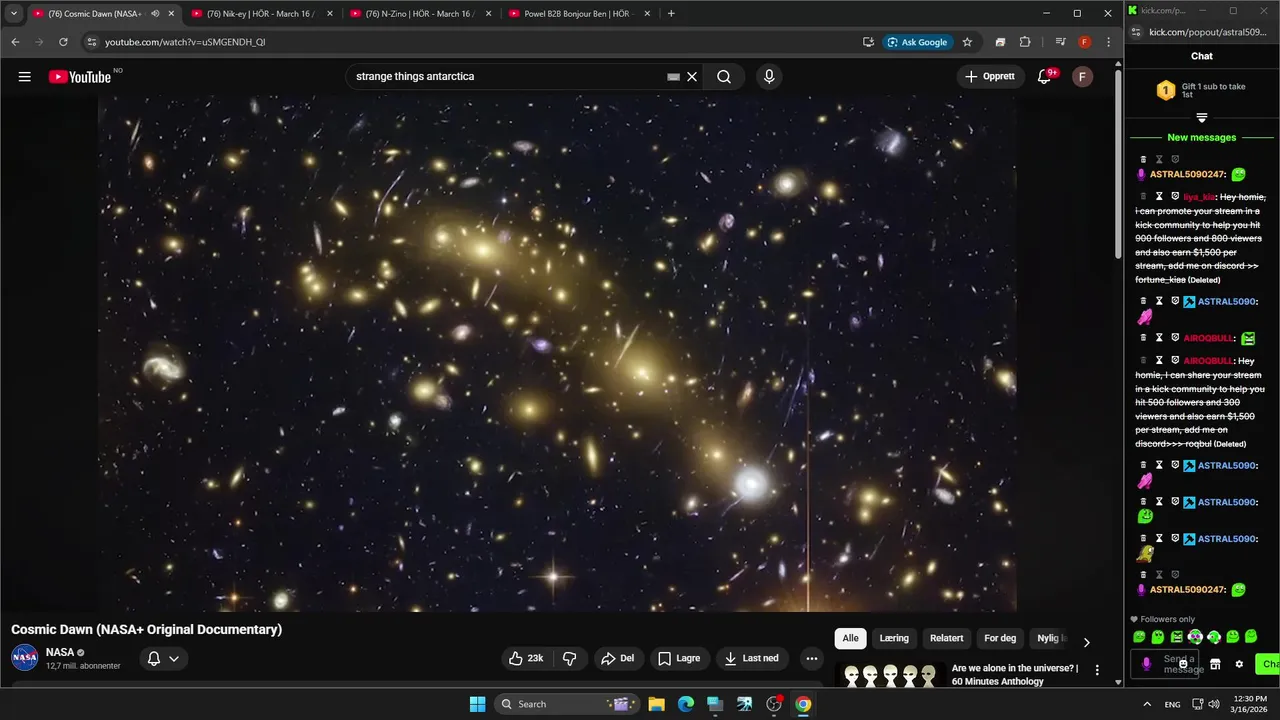Open Chrome media controls icon
1280x720 pixels.
point(1060,42)
